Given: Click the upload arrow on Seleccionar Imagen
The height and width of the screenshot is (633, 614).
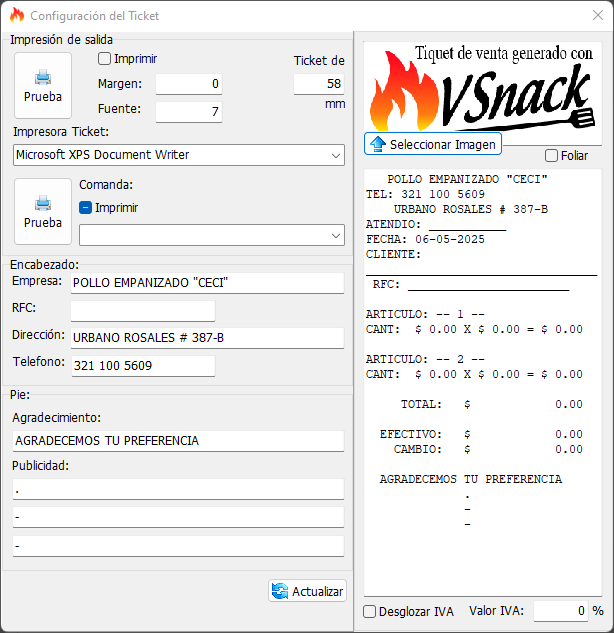Looking at the screenshot, I should pyautogui.click(x=378, y=144).
